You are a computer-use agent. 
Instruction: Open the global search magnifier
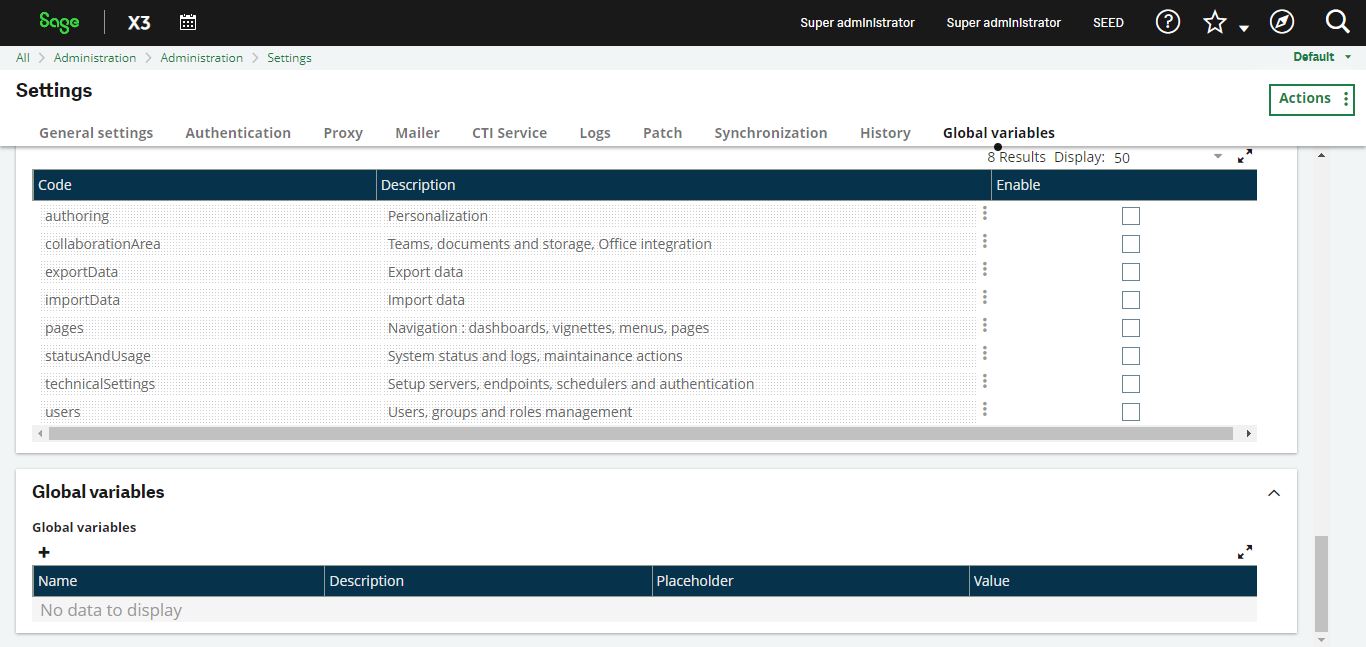tap(1337, 21)
